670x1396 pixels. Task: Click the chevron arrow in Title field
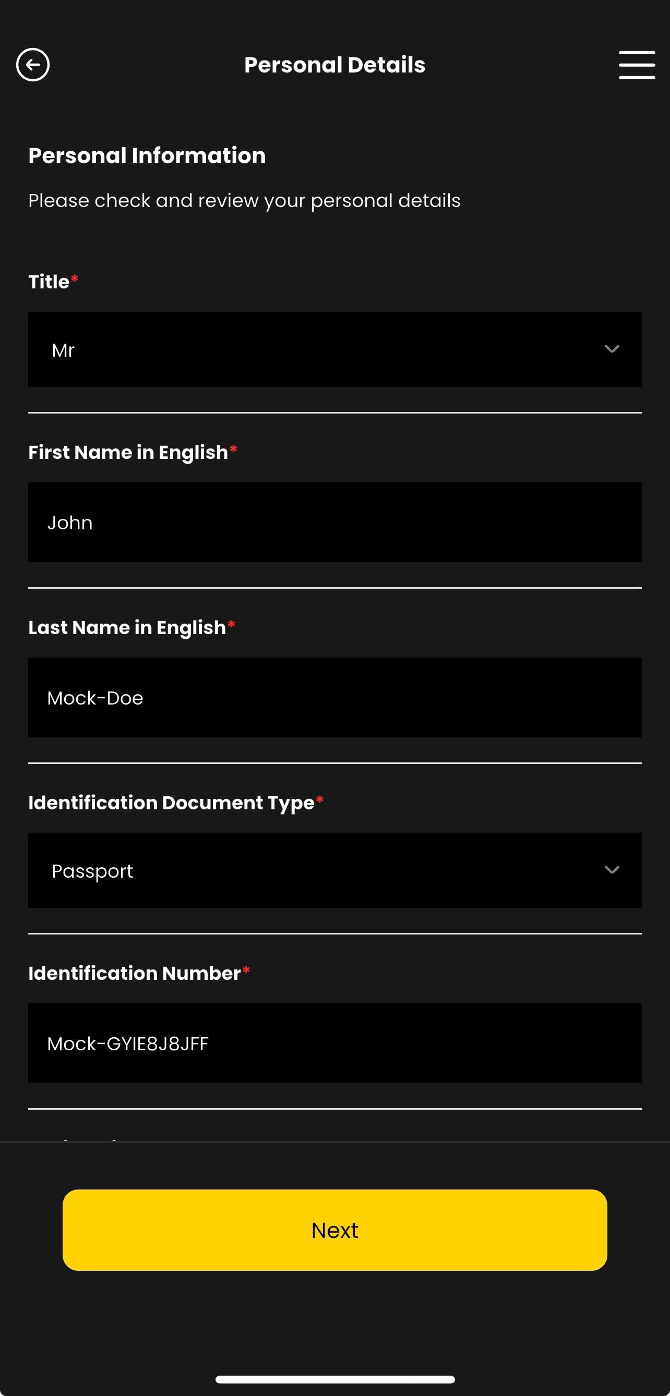click(612, 349)
